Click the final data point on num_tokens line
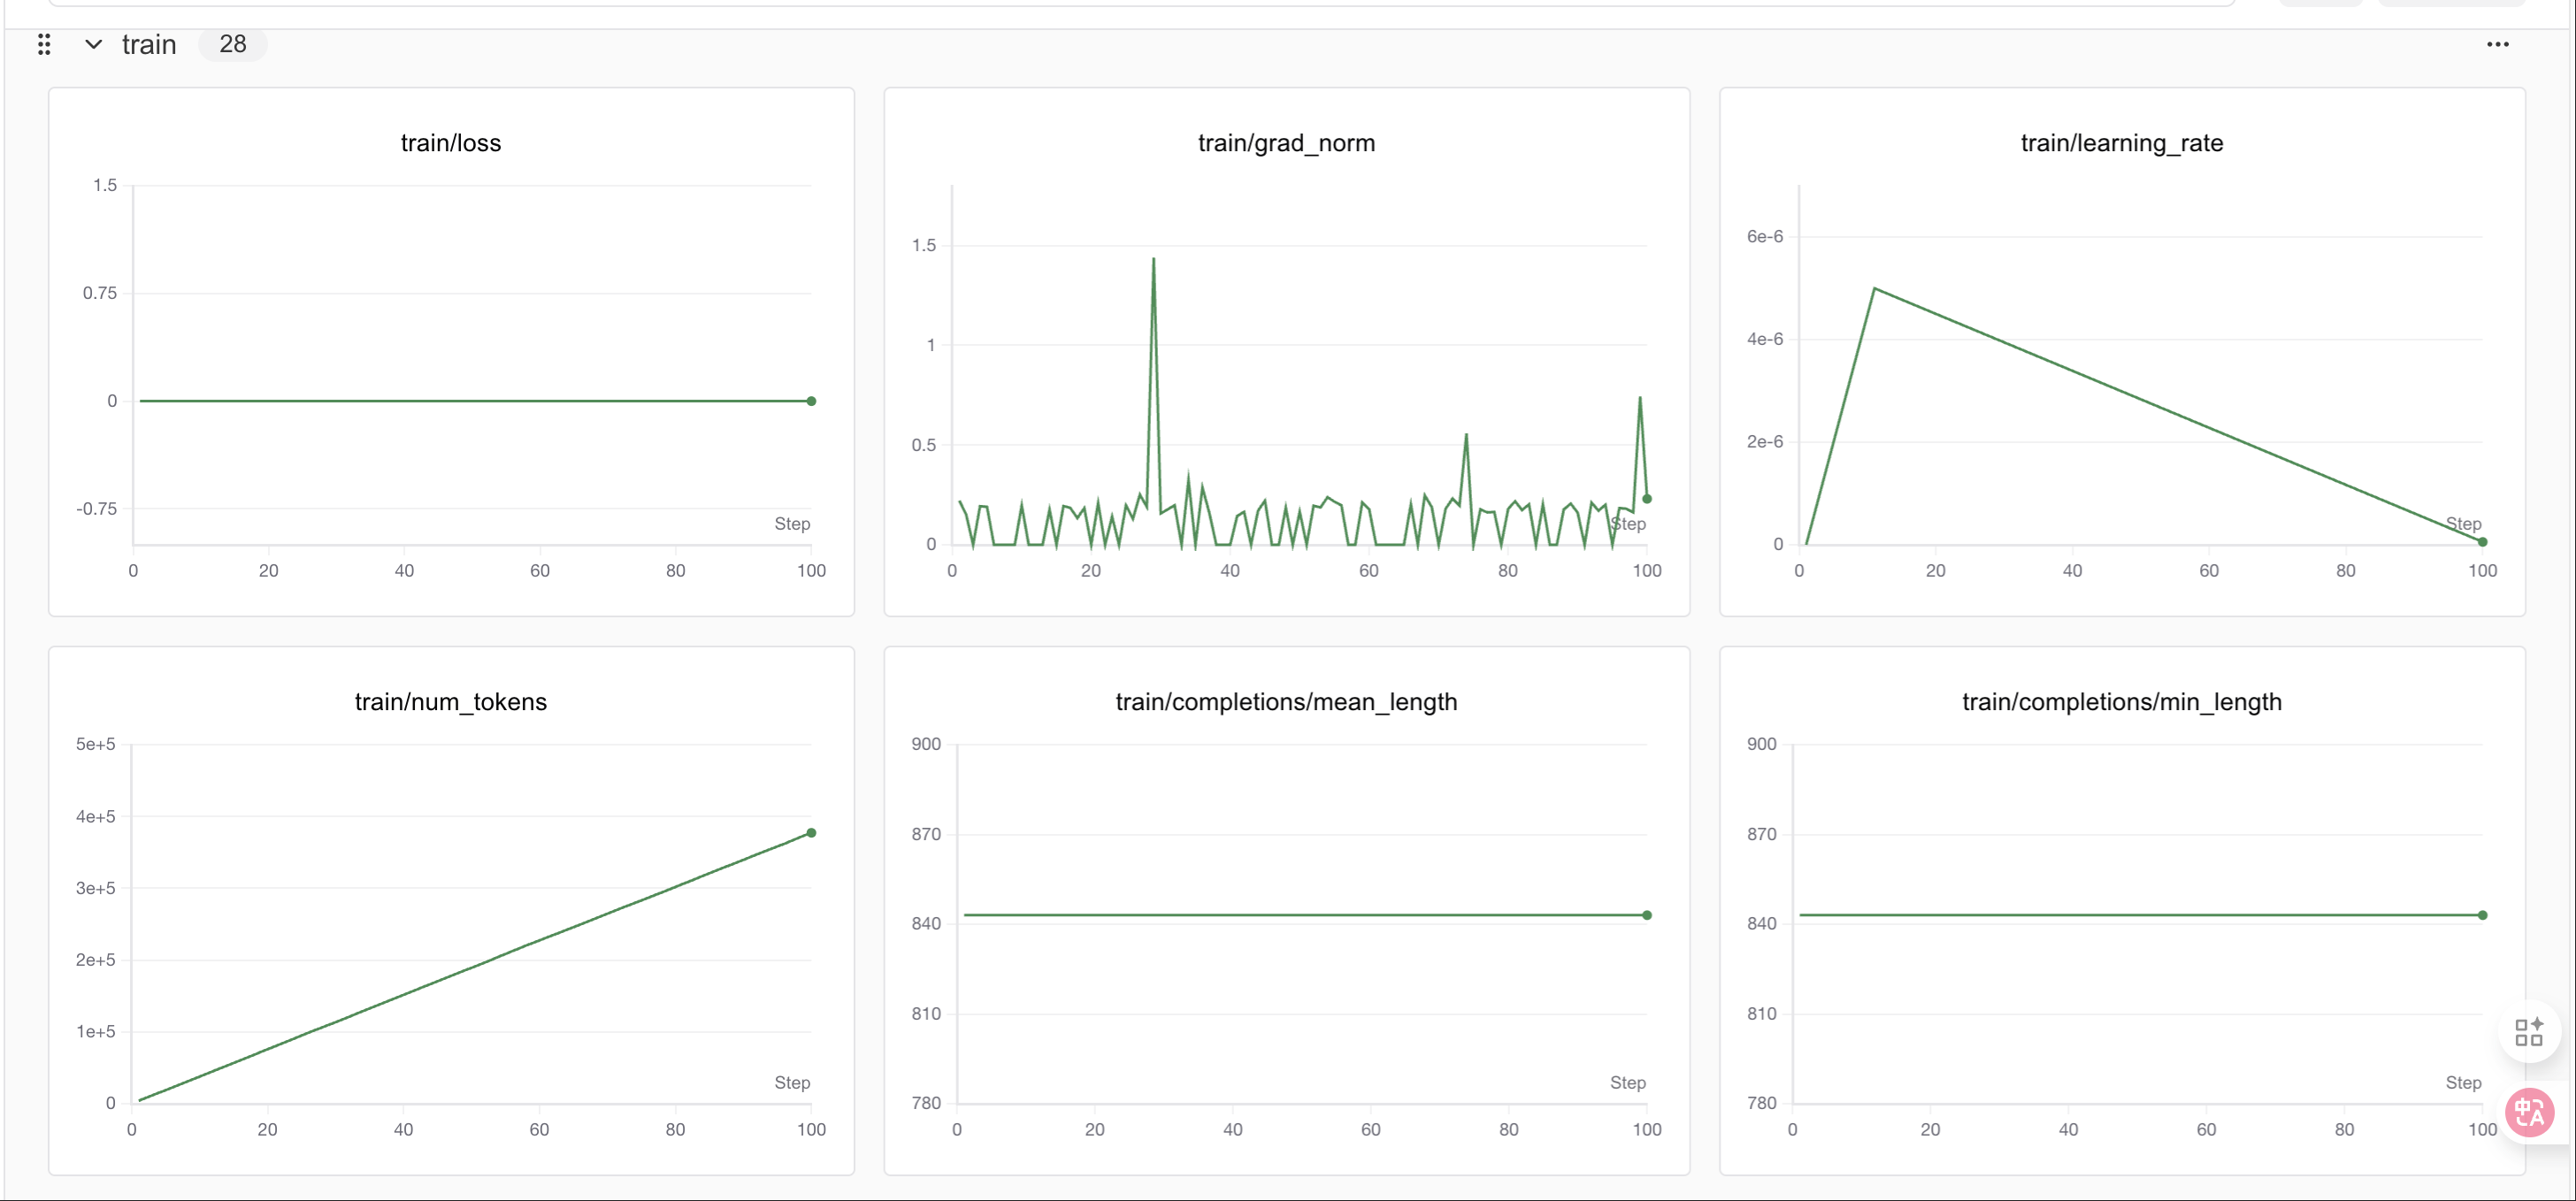This screenshot has height=1201, width=2576. click(811, 833)
